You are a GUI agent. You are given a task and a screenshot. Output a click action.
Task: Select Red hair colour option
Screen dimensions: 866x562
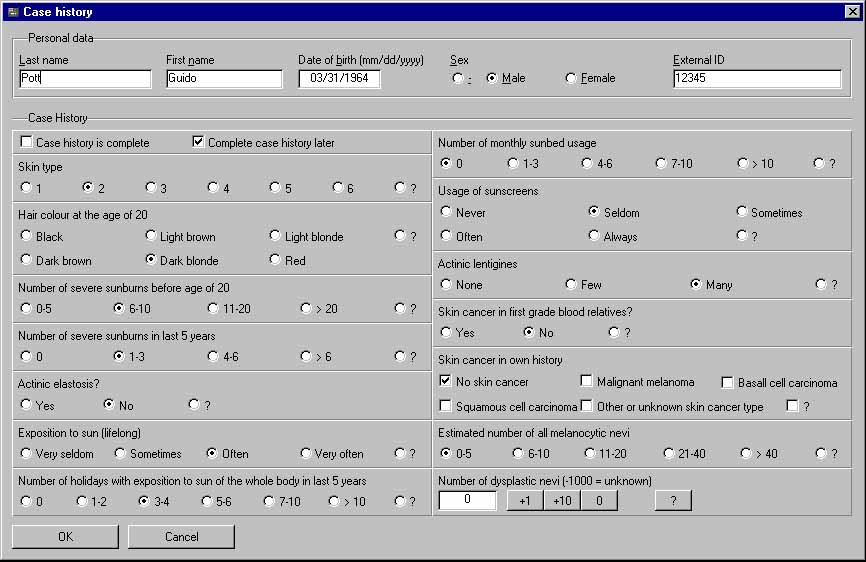coord(276,260)
